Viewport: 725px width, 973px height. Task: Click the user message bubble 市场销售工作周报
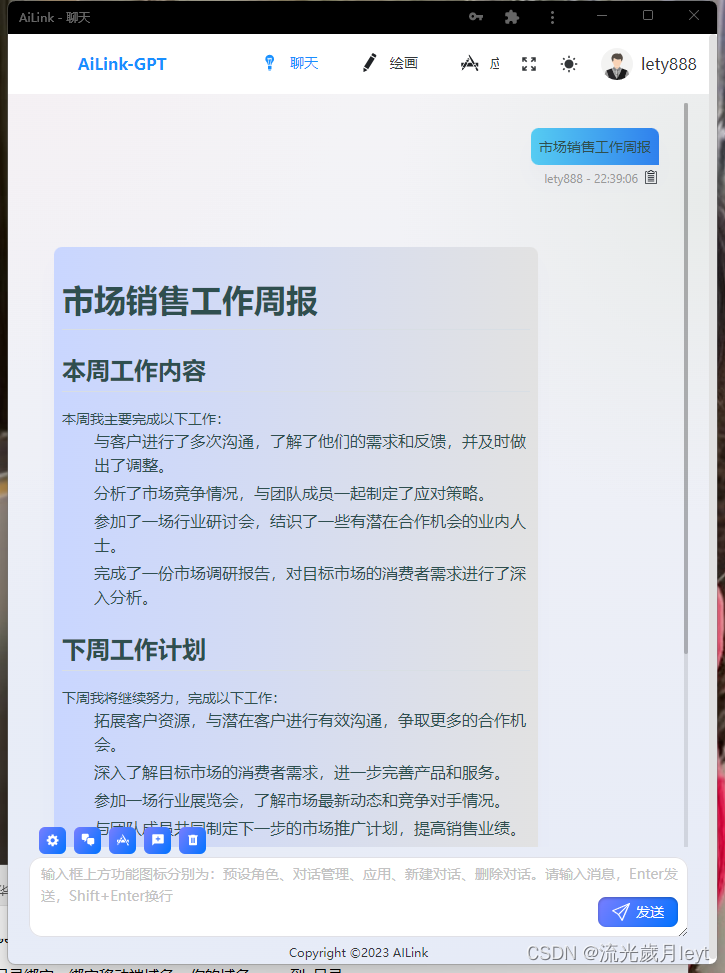595,146
